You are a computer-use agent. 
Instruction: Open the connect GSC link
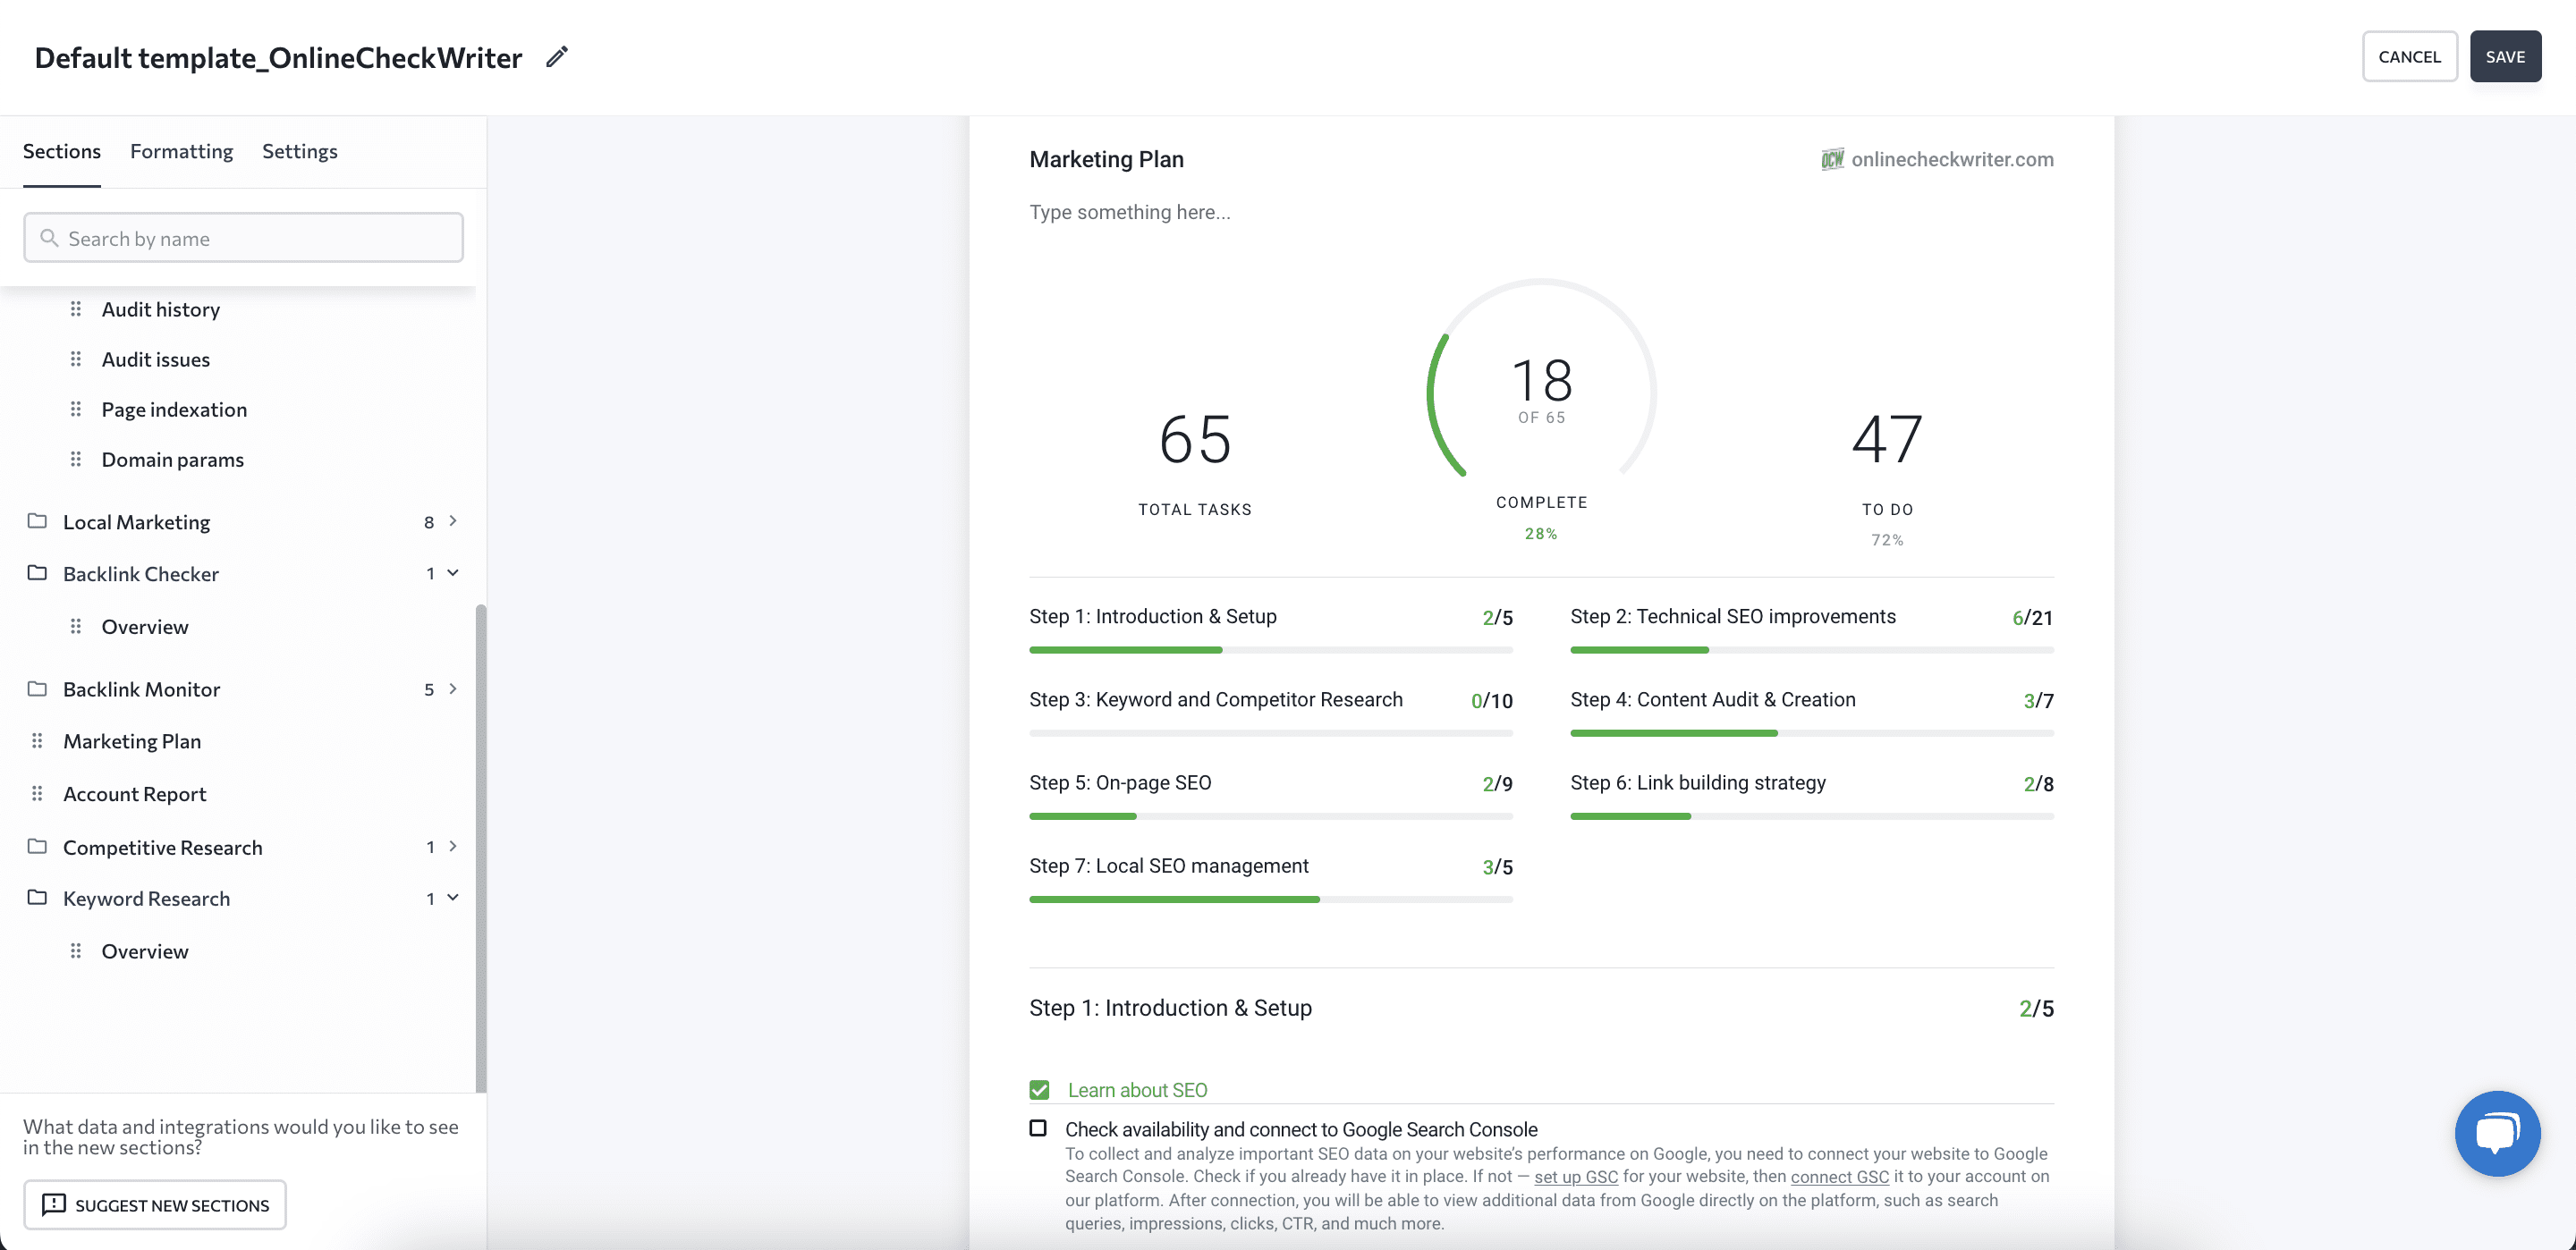point(1839,1177)
